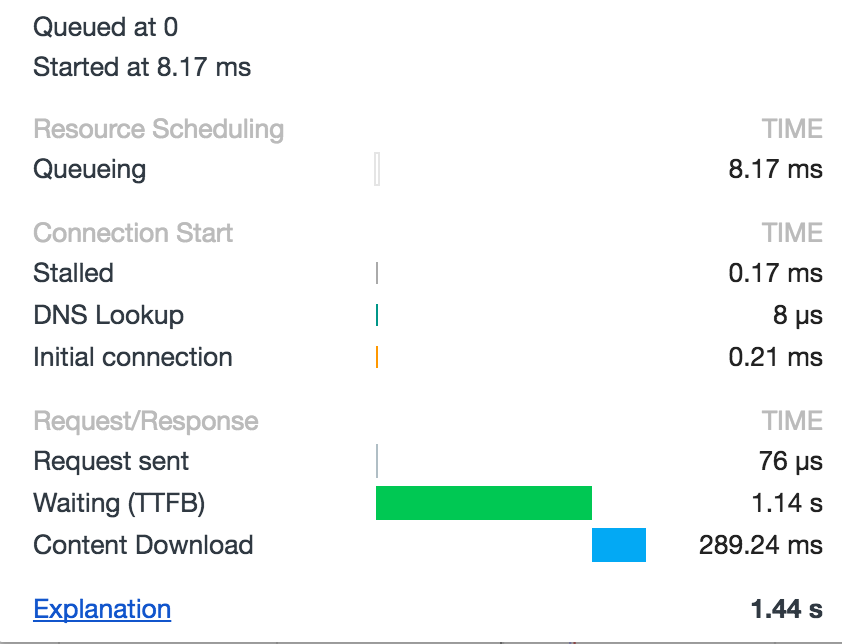Click the 289.24 ms download value
This screenshot has height=644, width=842.
(x=760, y=545)
